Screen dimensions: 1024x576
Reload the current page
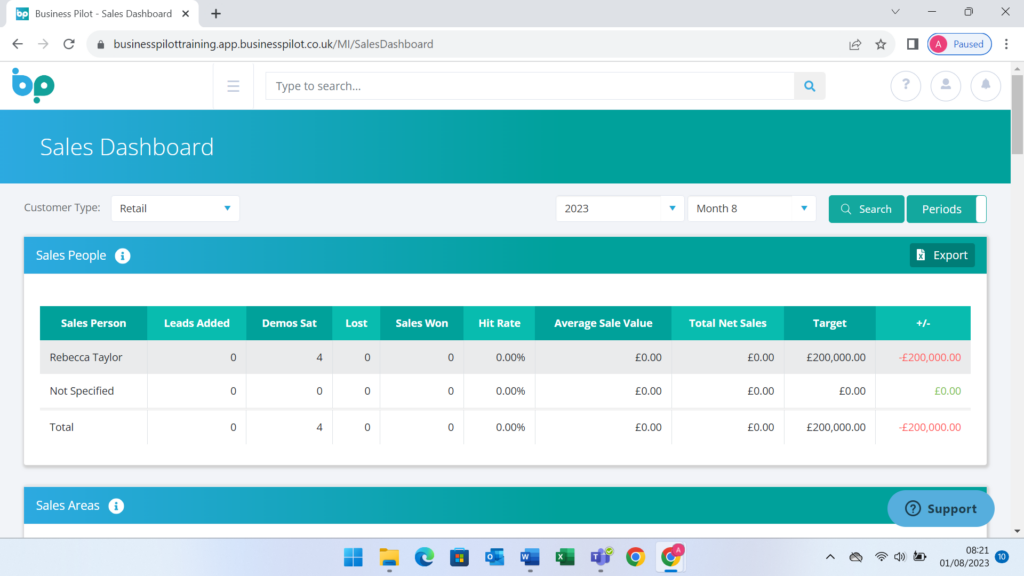tap(69, 44)
